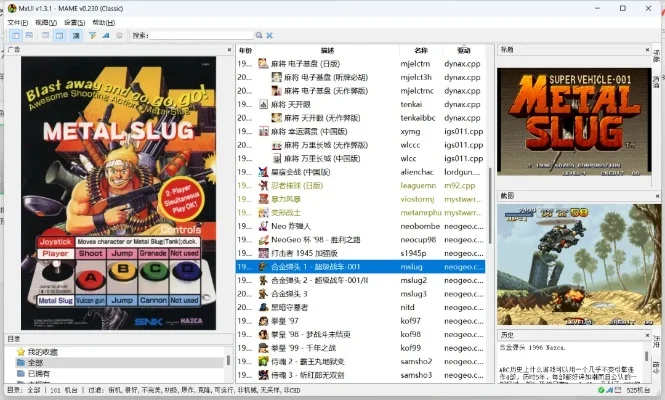Clear the search with the blue X icon
The image size is (665, 400).
coord(269,36)
